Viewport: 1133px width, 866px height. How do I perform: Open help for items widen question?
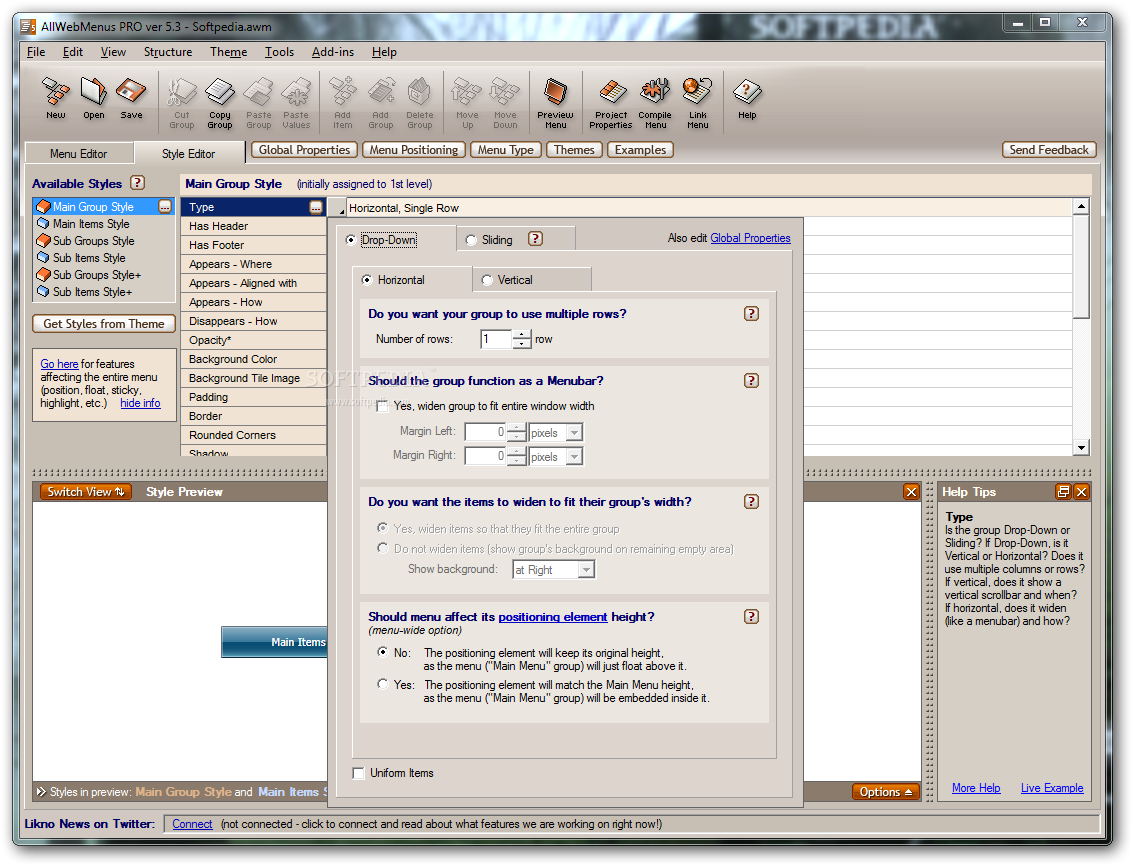(751, 501)
